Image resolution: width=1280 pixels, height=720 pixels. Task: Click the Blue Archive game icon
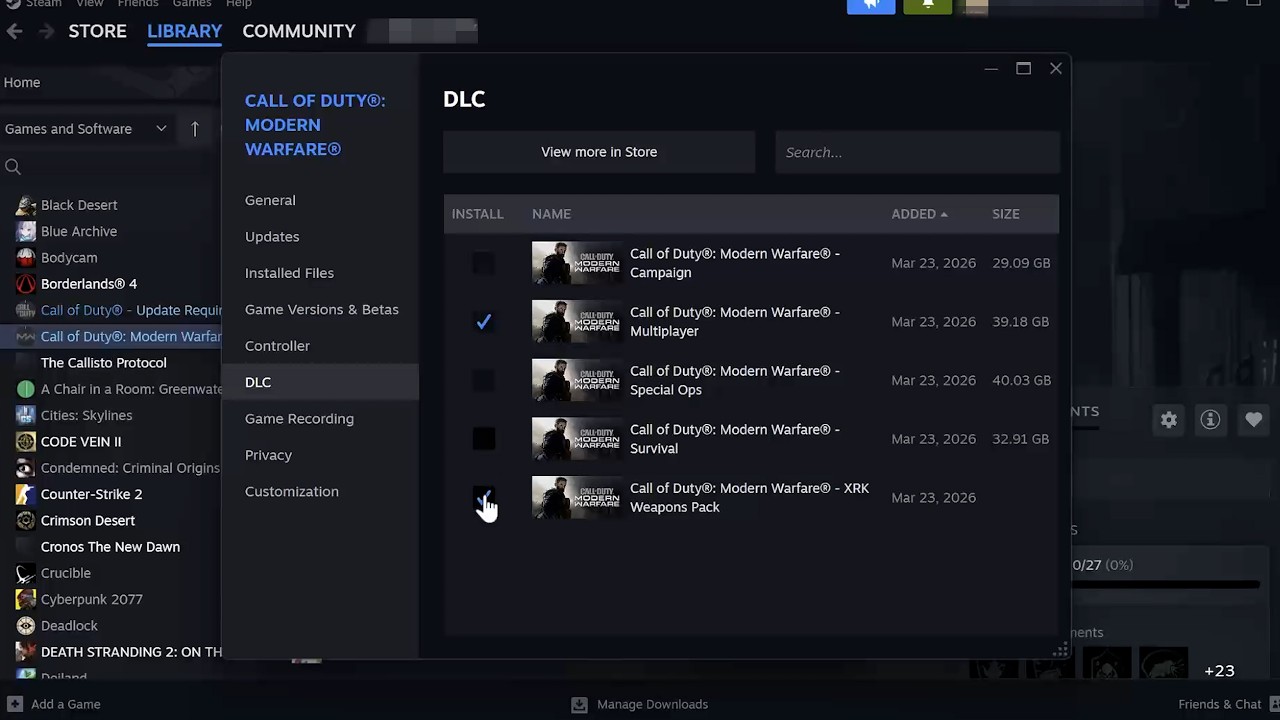[26, 231]
